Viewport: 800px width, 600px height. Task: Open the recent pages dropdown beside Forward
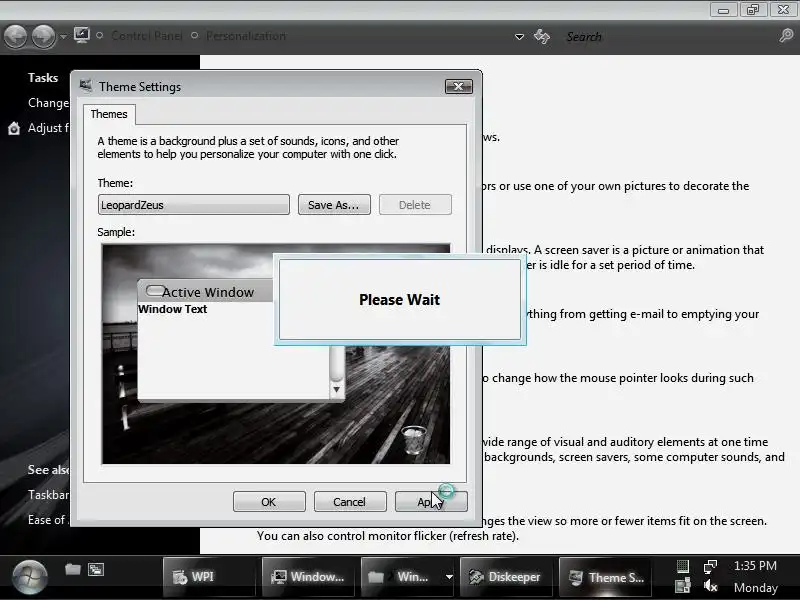point(63,37)
